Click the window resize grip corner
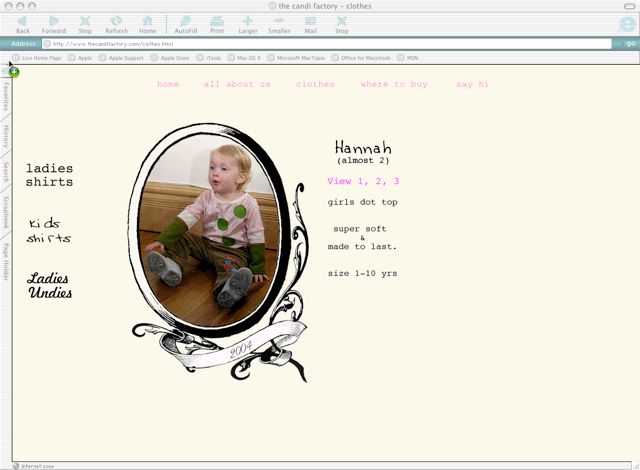 tap(636, 466)
